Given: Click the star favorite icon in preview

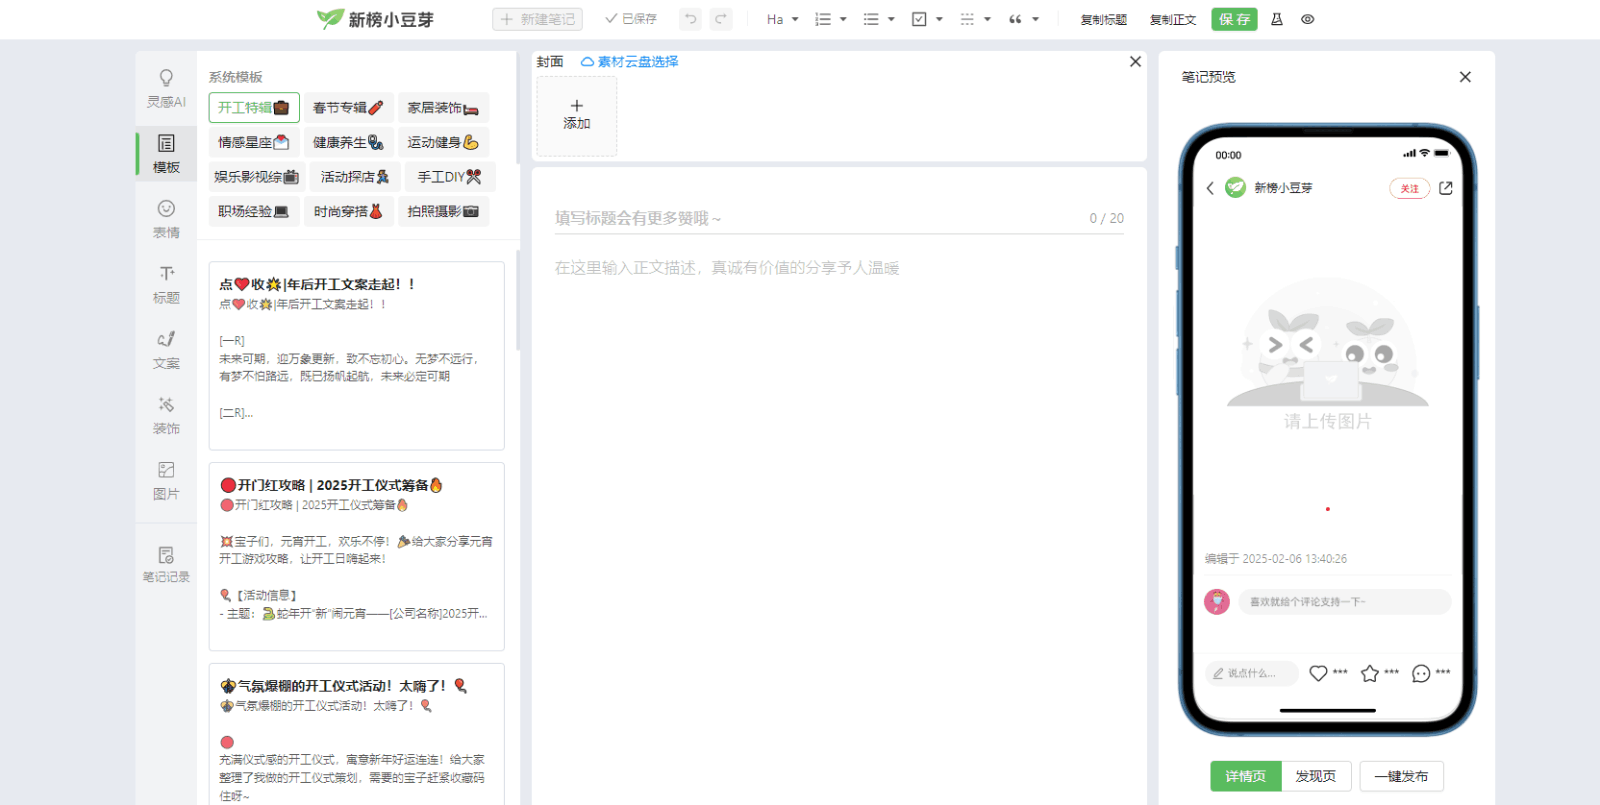Looking at the screenshot, I should (x=1370, y=673).
